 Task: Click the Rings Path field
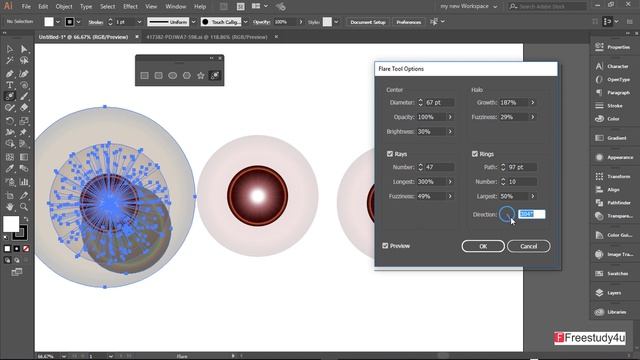click(522, 167)
